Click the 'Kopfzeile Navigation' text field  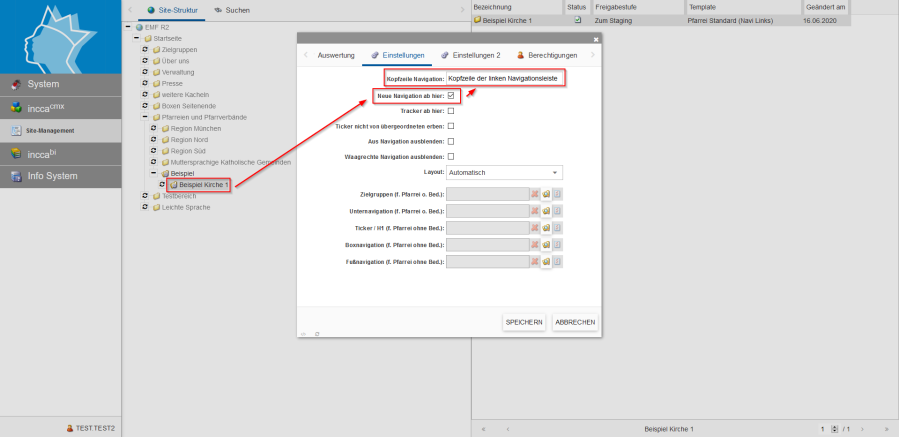[505, 77]
